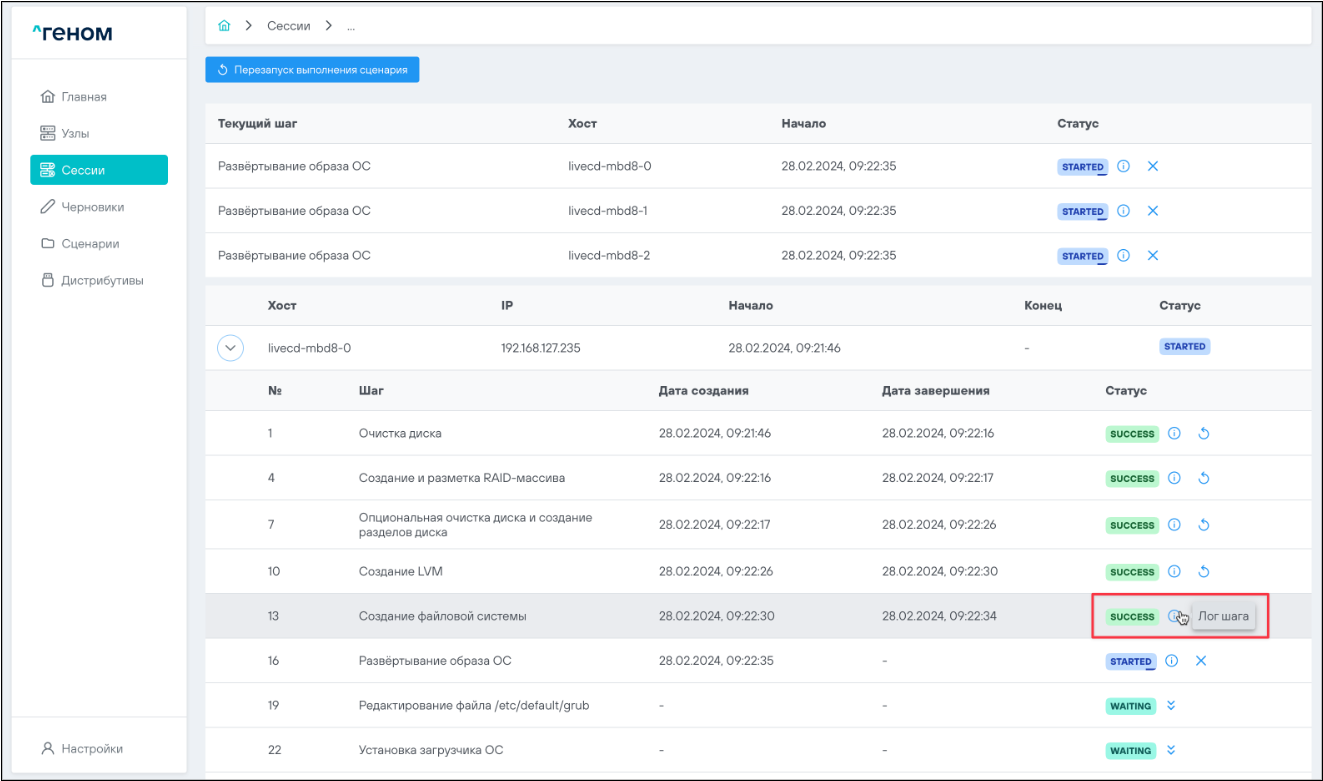Expand the 'Установка загрузчика ОС' step

coord(1171,751)
